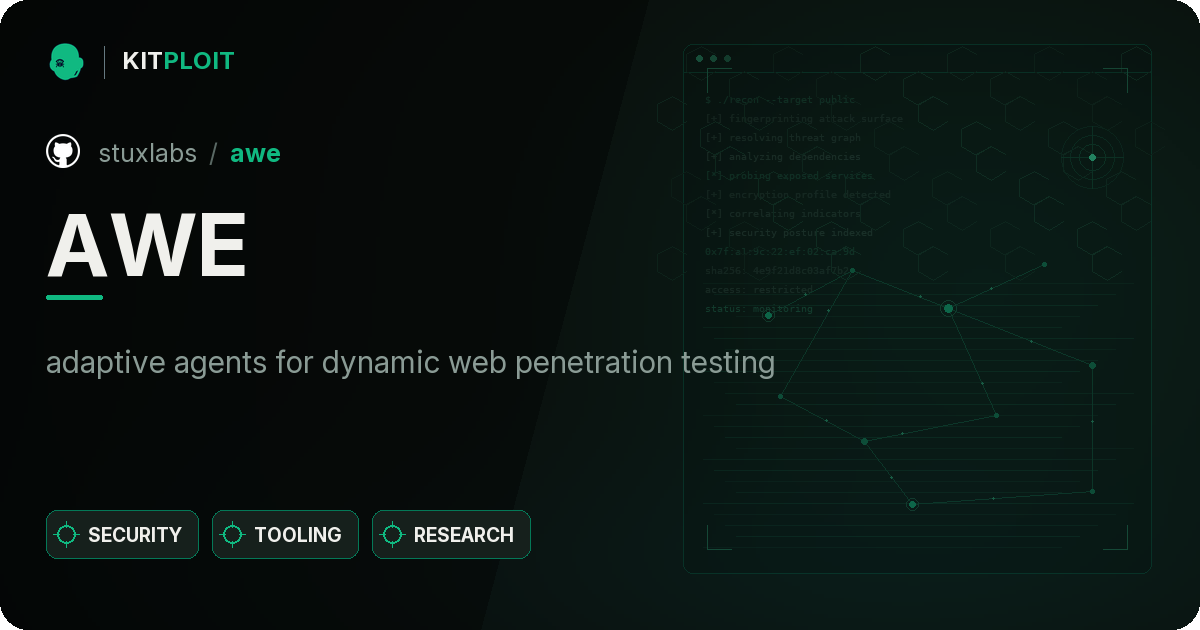This screenshot has width=1200, height=630.
Task: Click the 'probing exposed services' terminal line
Action: coord(790,176)
